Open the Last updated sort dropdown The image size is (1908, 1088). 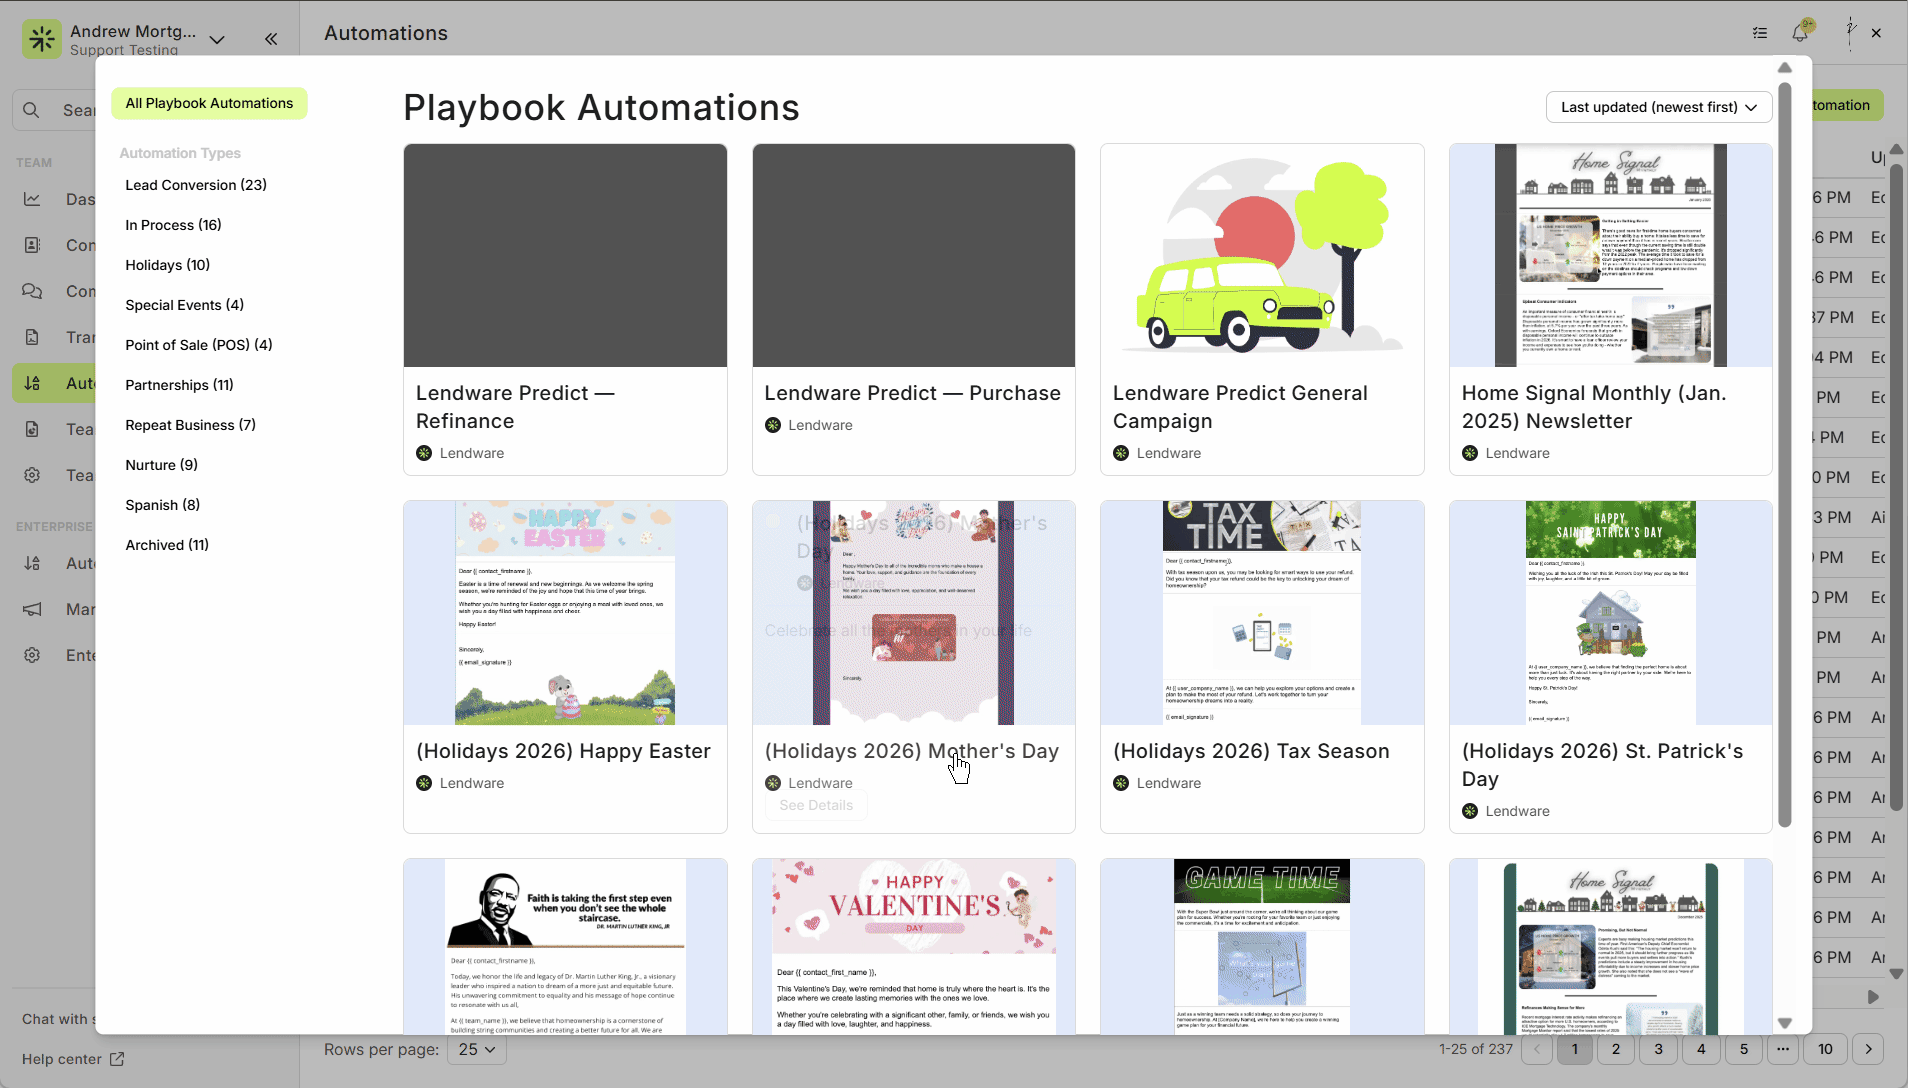point(1658,107)
